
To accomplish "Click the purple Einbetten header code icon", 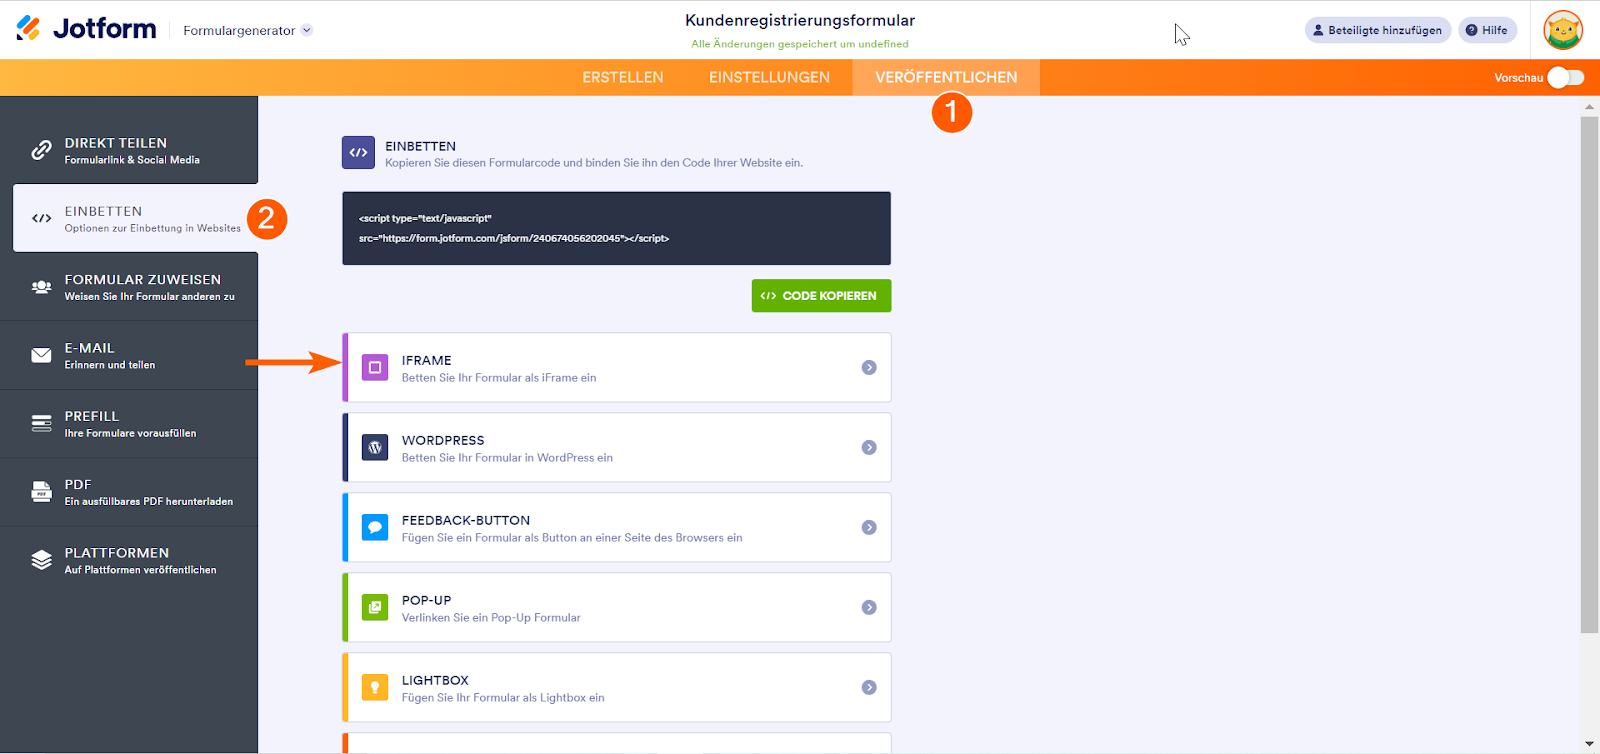I will pyautogui.click(x=358, y=153).
